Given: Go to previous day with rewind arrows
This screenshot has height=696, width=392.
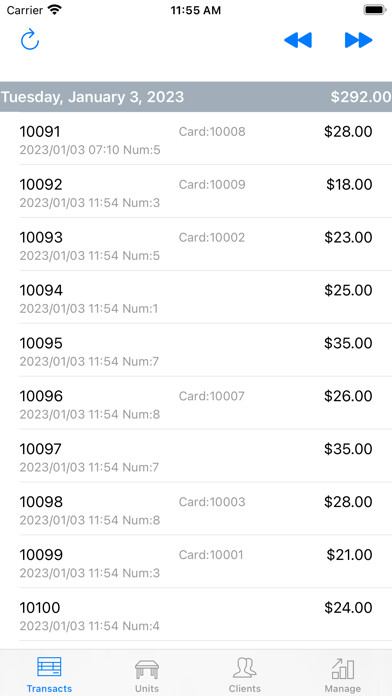Looking at the screenshot, I should (298, 40).
